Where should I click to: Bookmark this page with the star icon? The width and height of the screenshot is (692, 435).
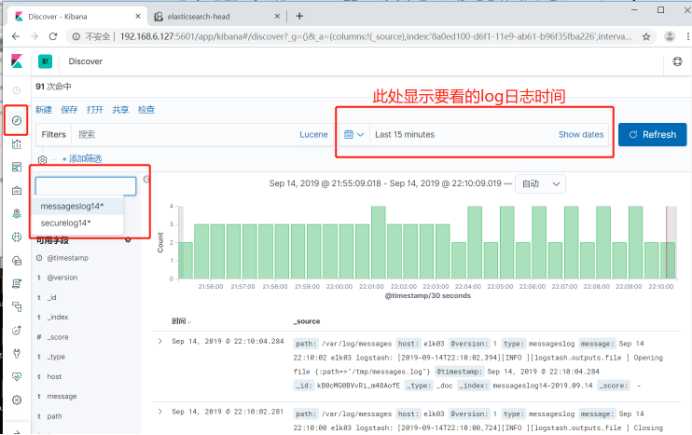[646, 37]
